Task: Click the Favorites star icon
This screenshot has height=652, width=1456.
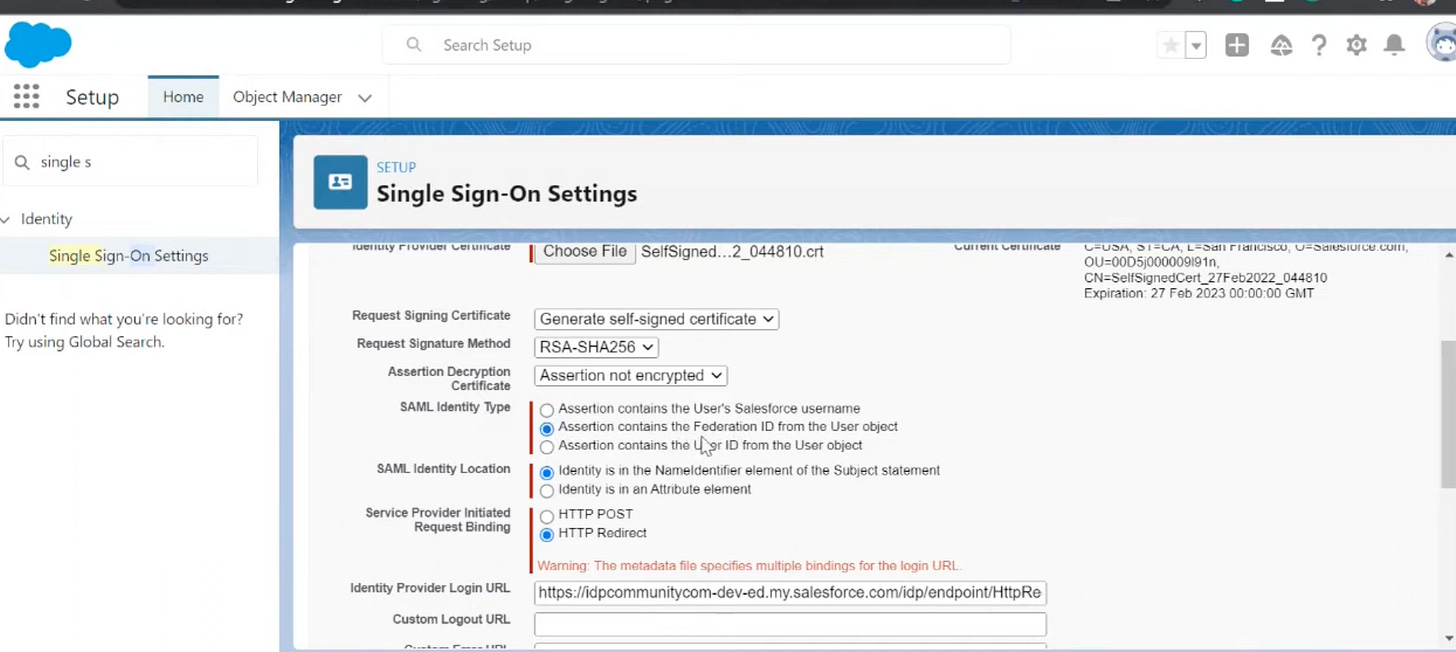Action: (1170, 45)
